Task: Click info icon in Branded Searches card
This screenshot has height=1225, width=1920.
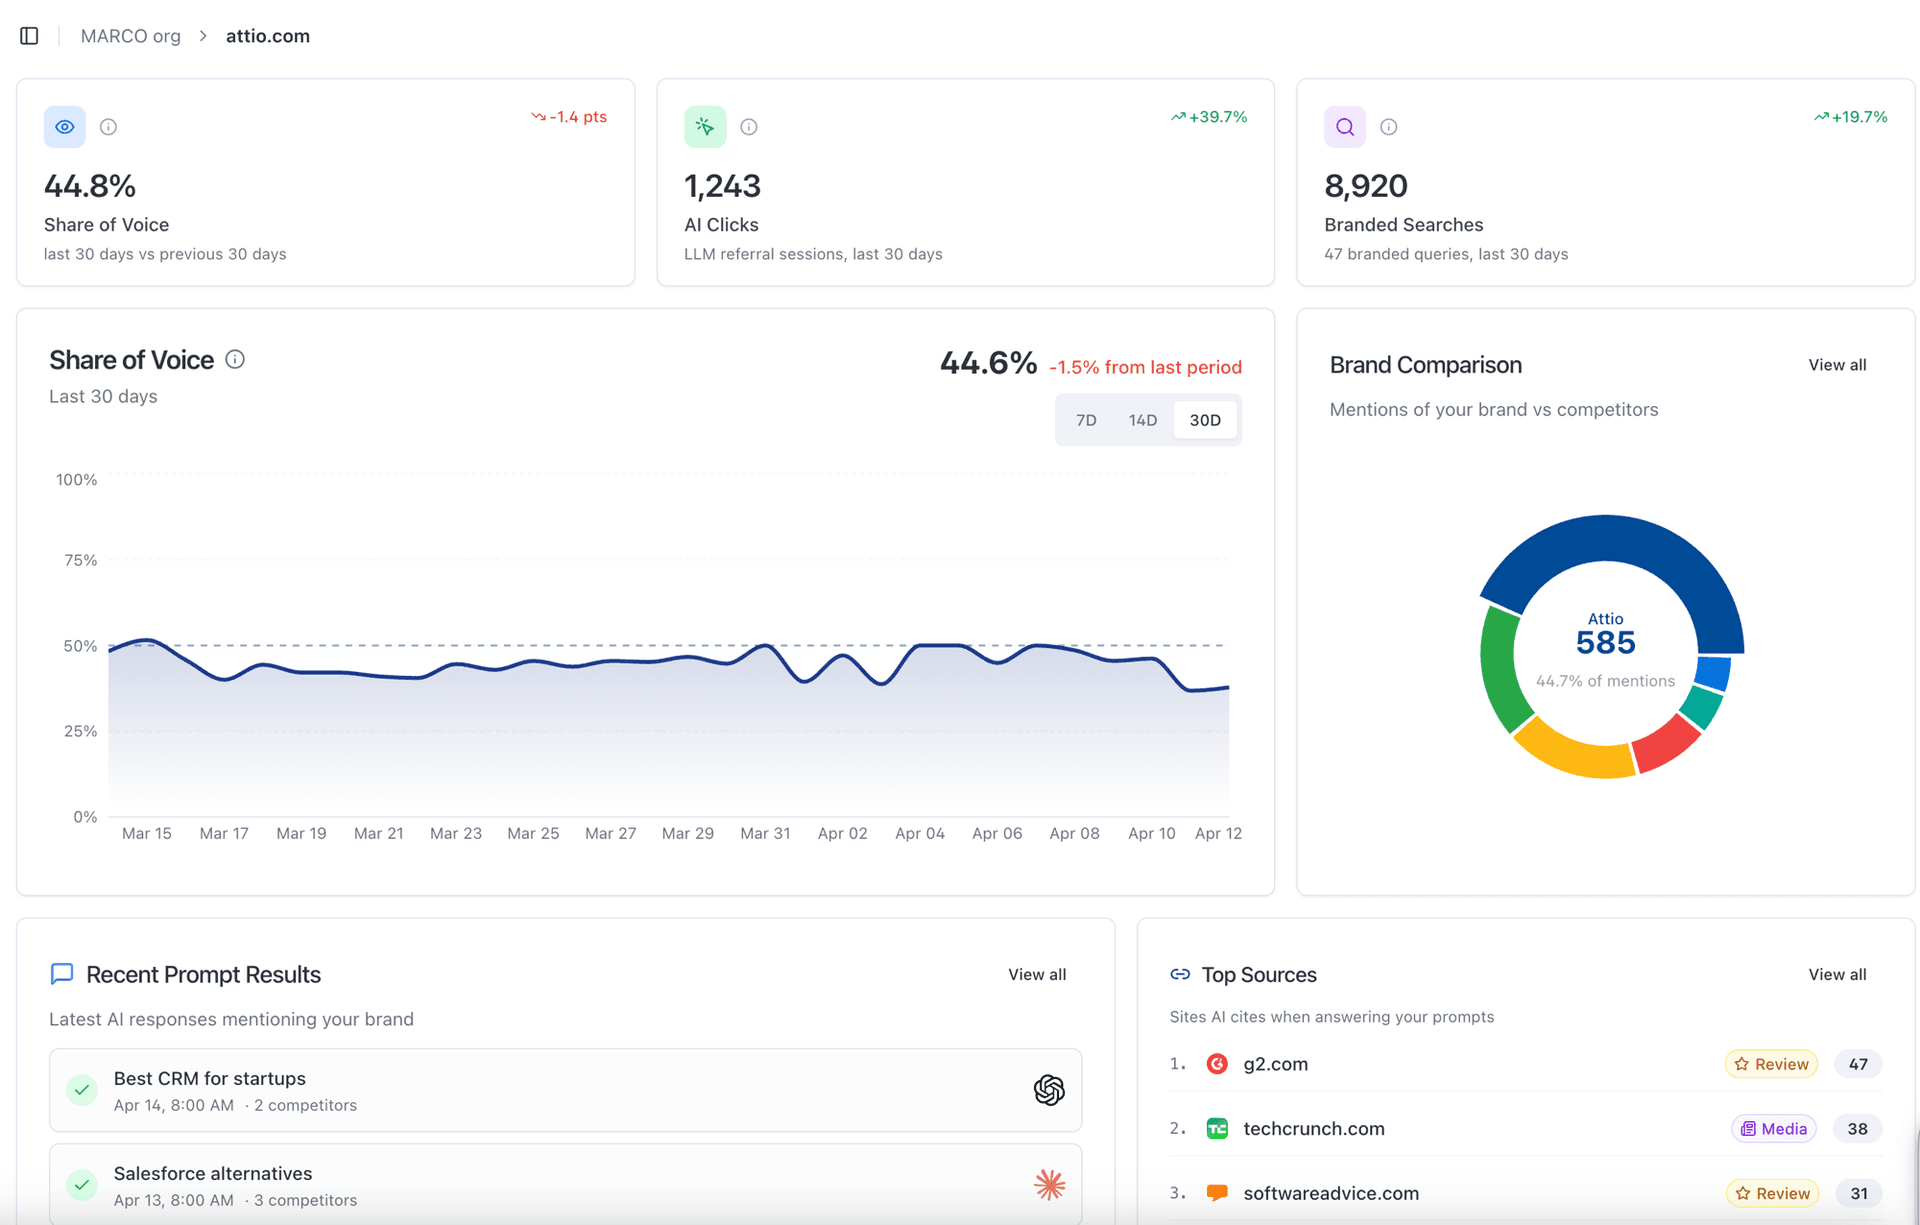Action: click(1388, 127)
